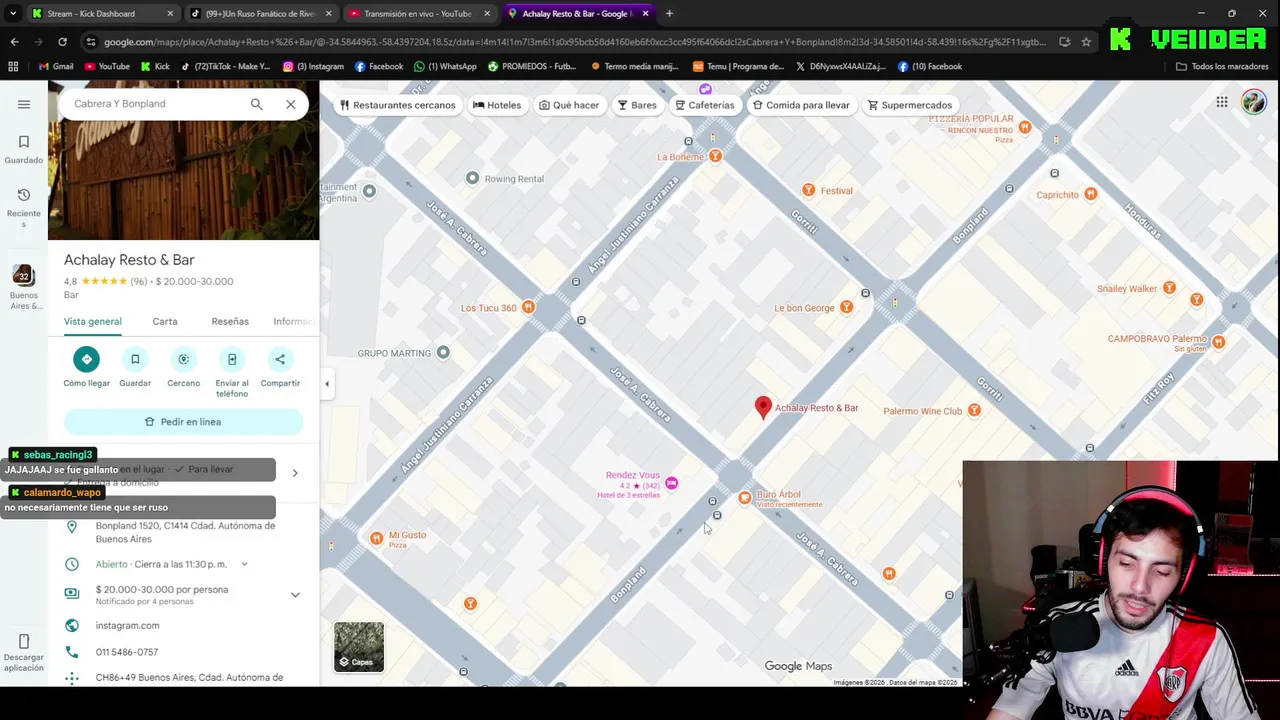The image size is (1280, 720).
Task: Open the Google account avatar
Action: [1254, 102]
